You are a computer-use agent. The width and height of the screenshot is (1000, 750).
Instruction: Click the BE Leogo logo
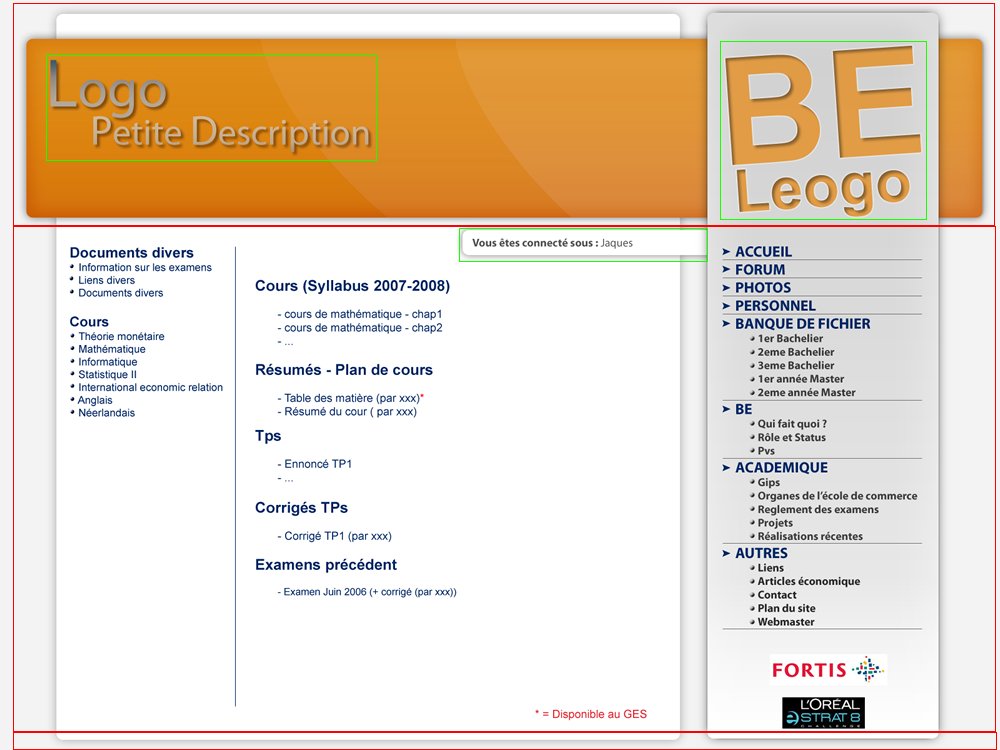(823, 131)
